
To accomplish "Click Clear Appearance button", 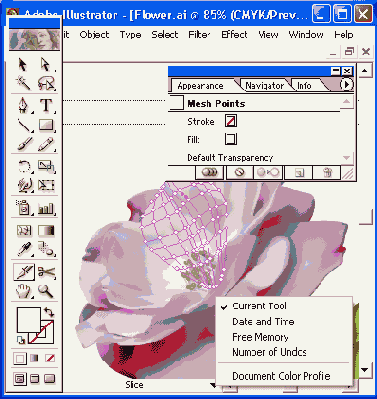I will [239, 172].
